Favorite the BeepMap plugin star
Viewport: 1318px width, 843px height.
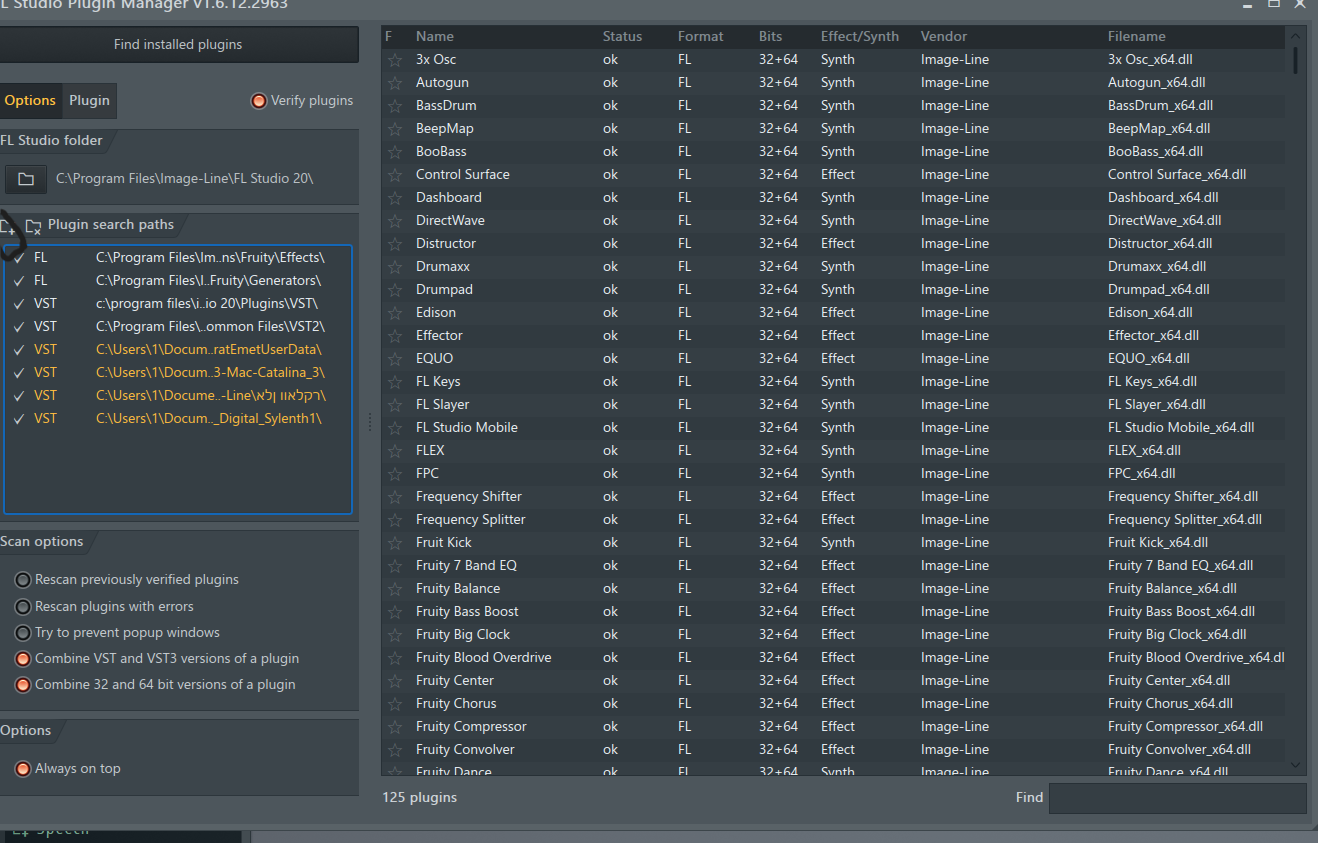(x=395, y=129)
